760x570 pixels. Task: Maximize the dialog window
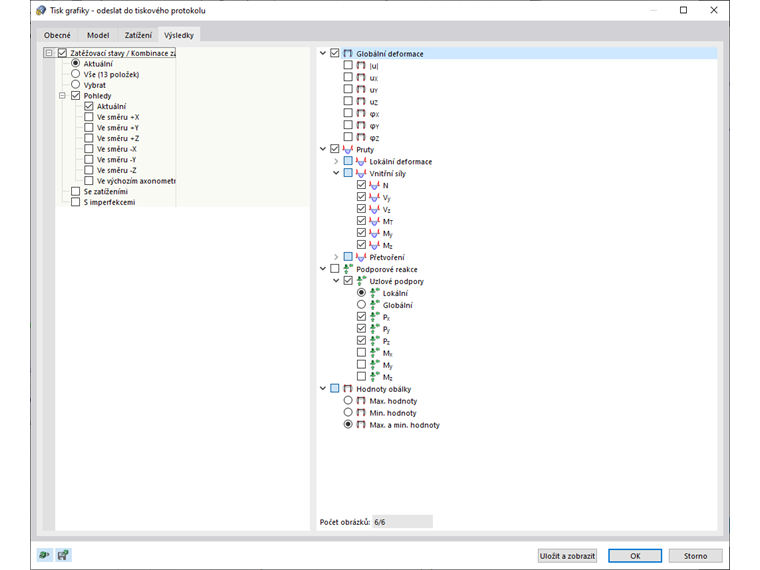(x=683, y=10)
